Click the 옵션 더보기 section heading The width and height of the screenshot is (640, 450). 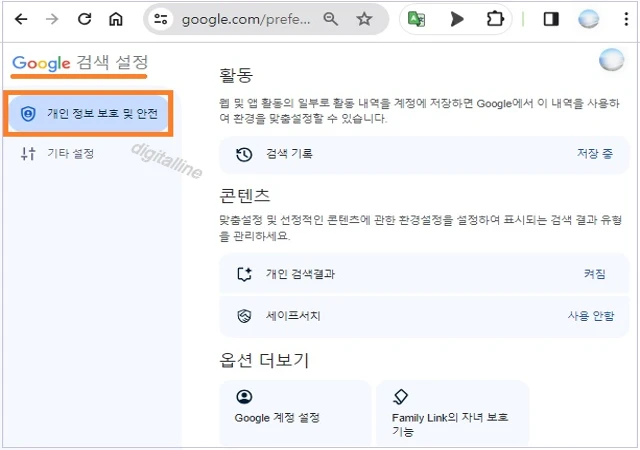[264, 360]
